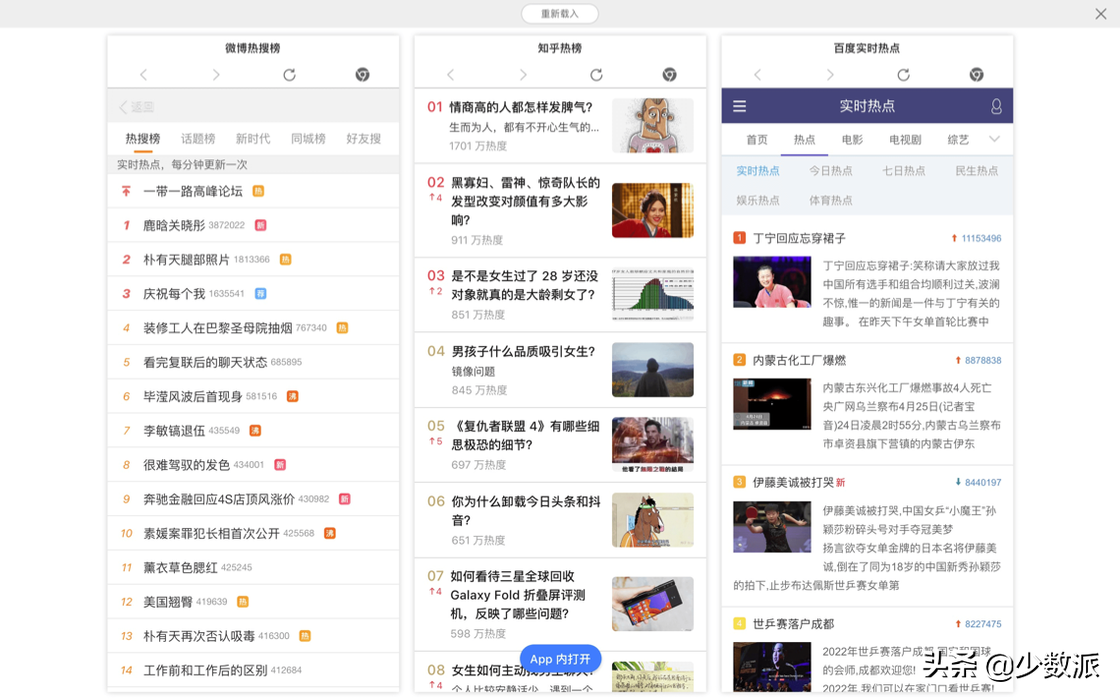
Task: Select the Baidu 热点 tab
Action: 804,139
